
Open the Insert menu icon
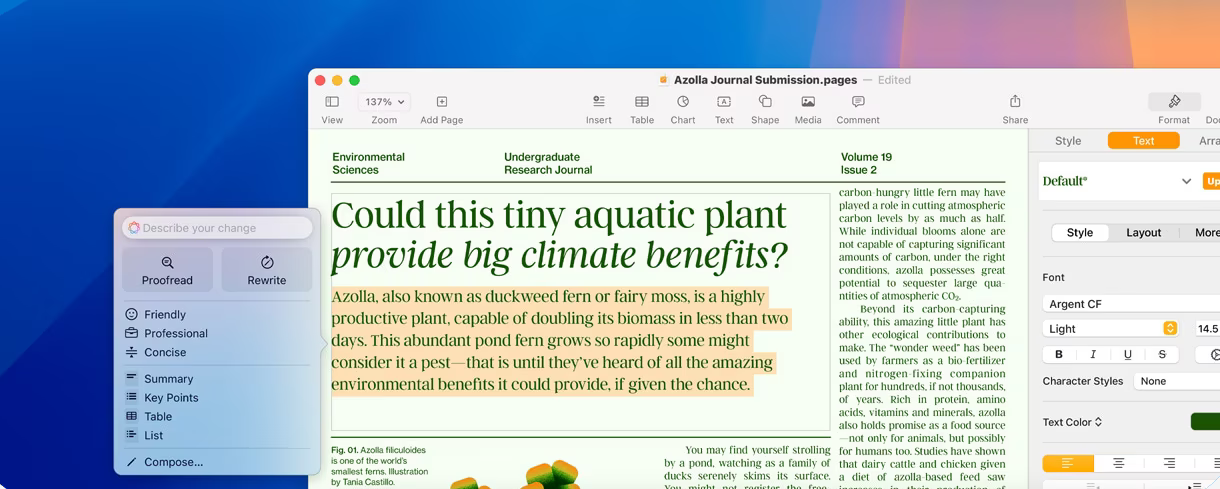click(599, 102)
